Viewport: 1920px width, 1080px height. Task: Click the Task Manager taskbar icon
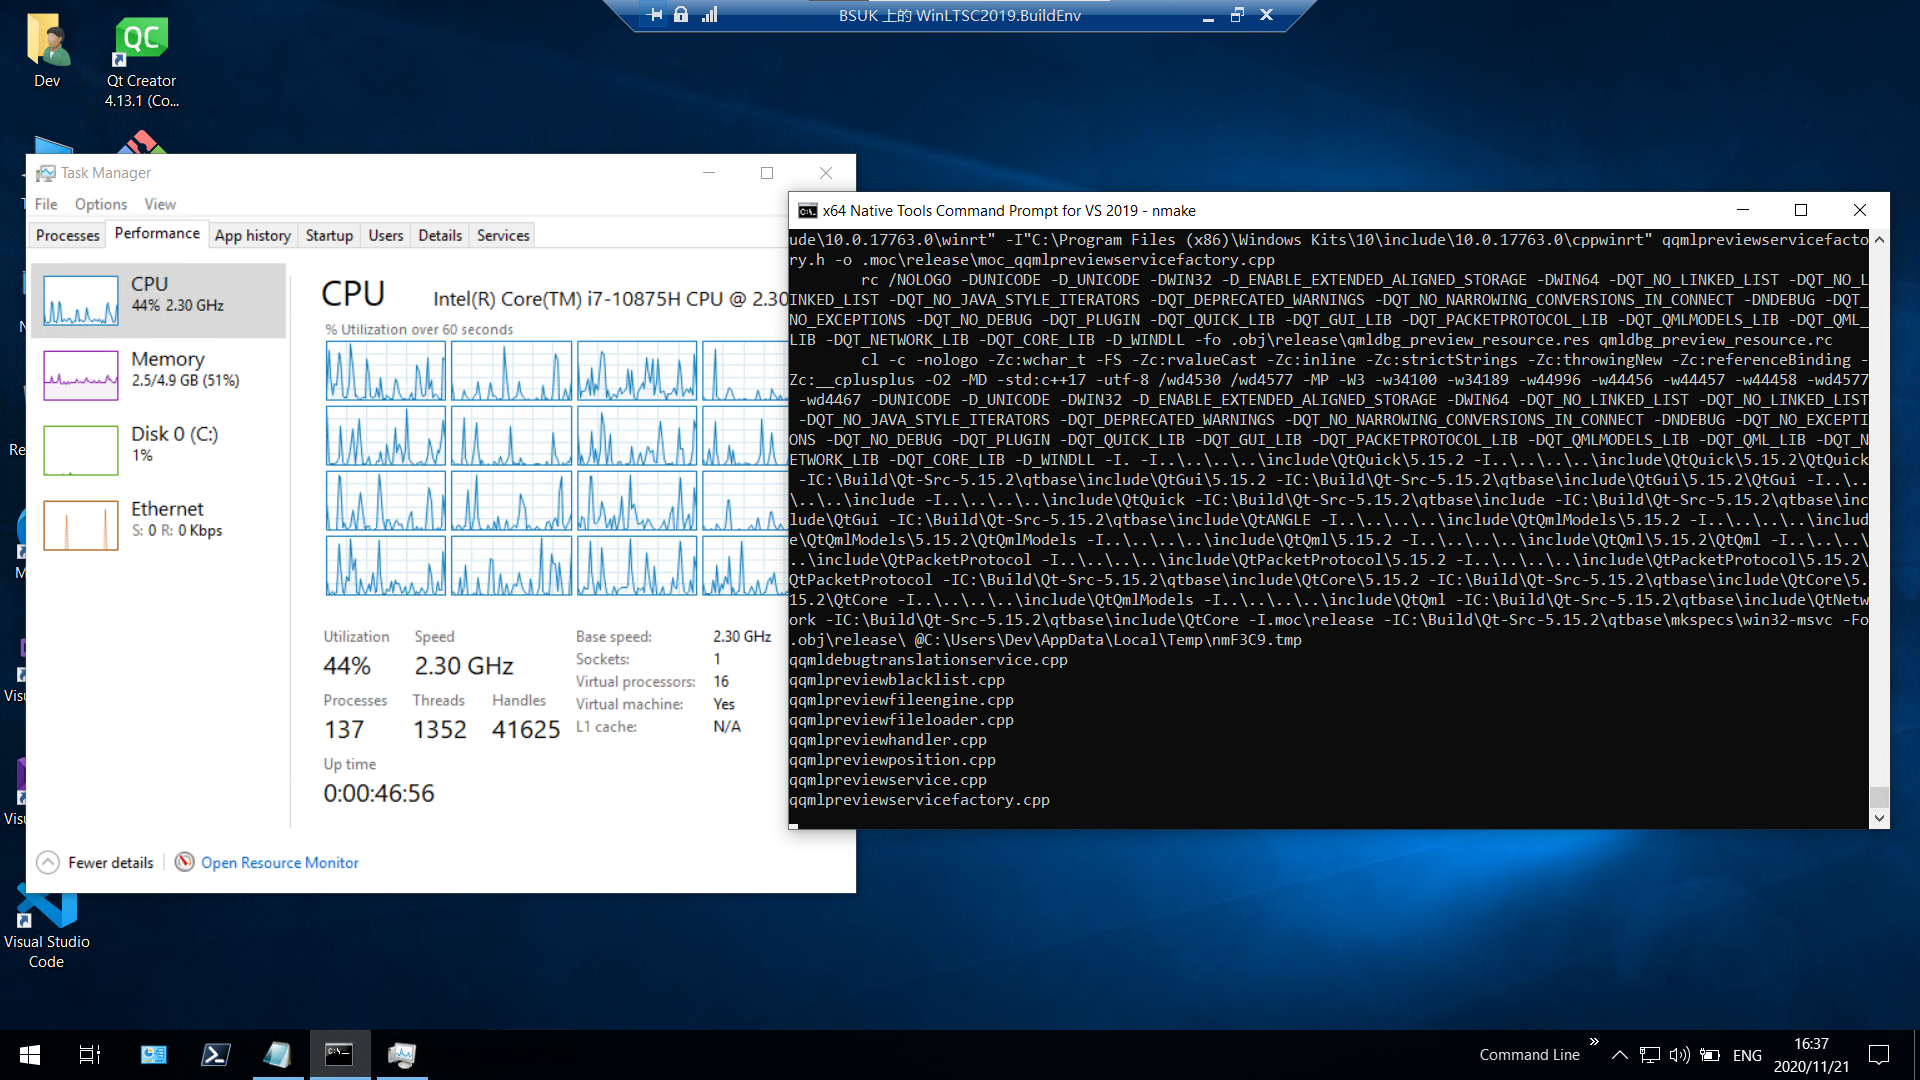[x=402, y=1054]
